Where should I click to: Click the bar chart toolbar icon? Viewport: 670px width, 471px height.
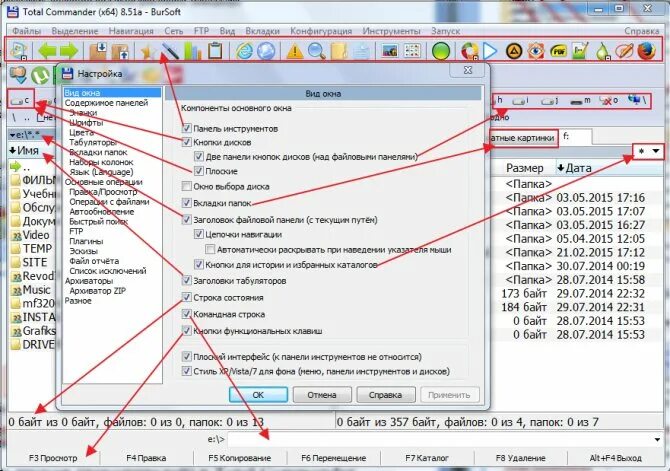pos(193,51)
